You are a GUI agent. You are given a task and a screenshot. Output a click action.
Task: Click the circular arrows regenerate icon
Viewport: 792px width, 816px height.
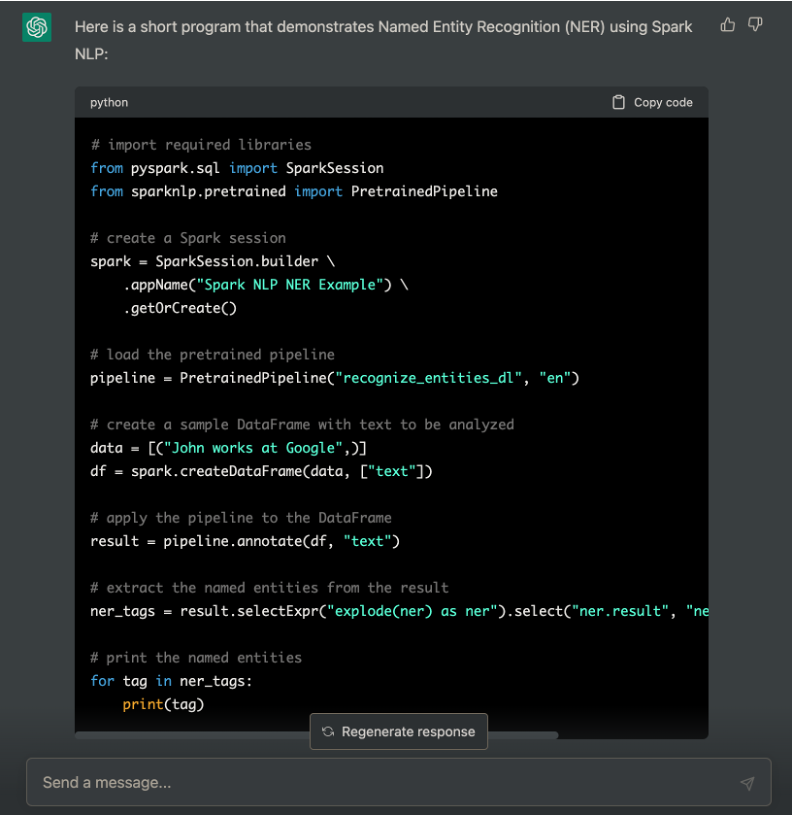[x=328, y=732]
